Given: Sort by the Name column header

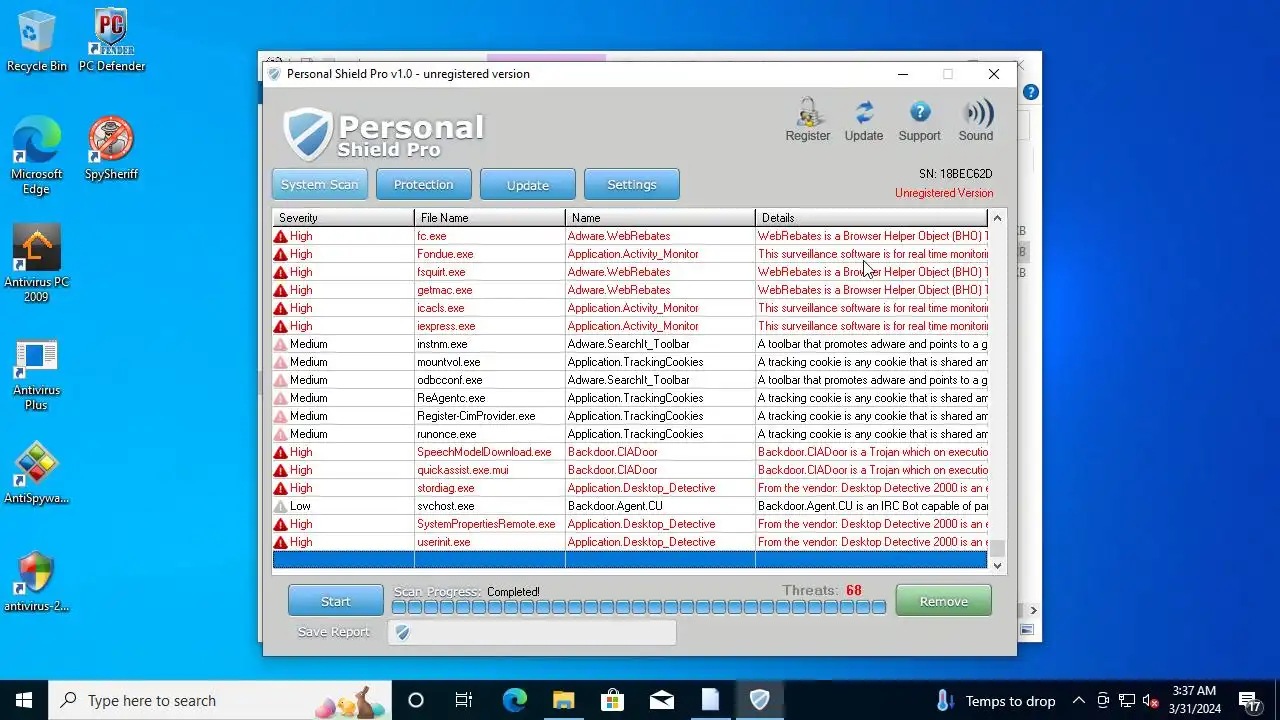Looking at the screenshot, I should [x=660, y=218].
